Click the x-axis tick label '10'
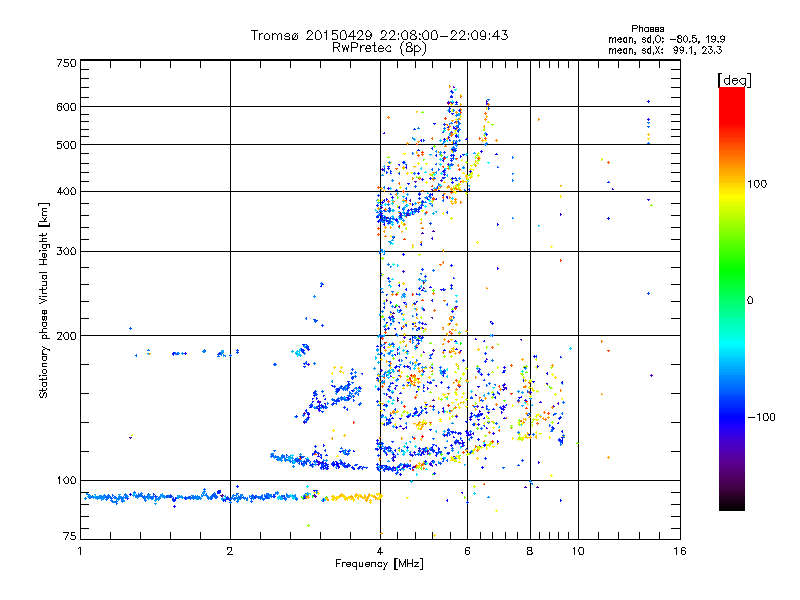Viewport: 800px width, 600px height. pos(578,551)
